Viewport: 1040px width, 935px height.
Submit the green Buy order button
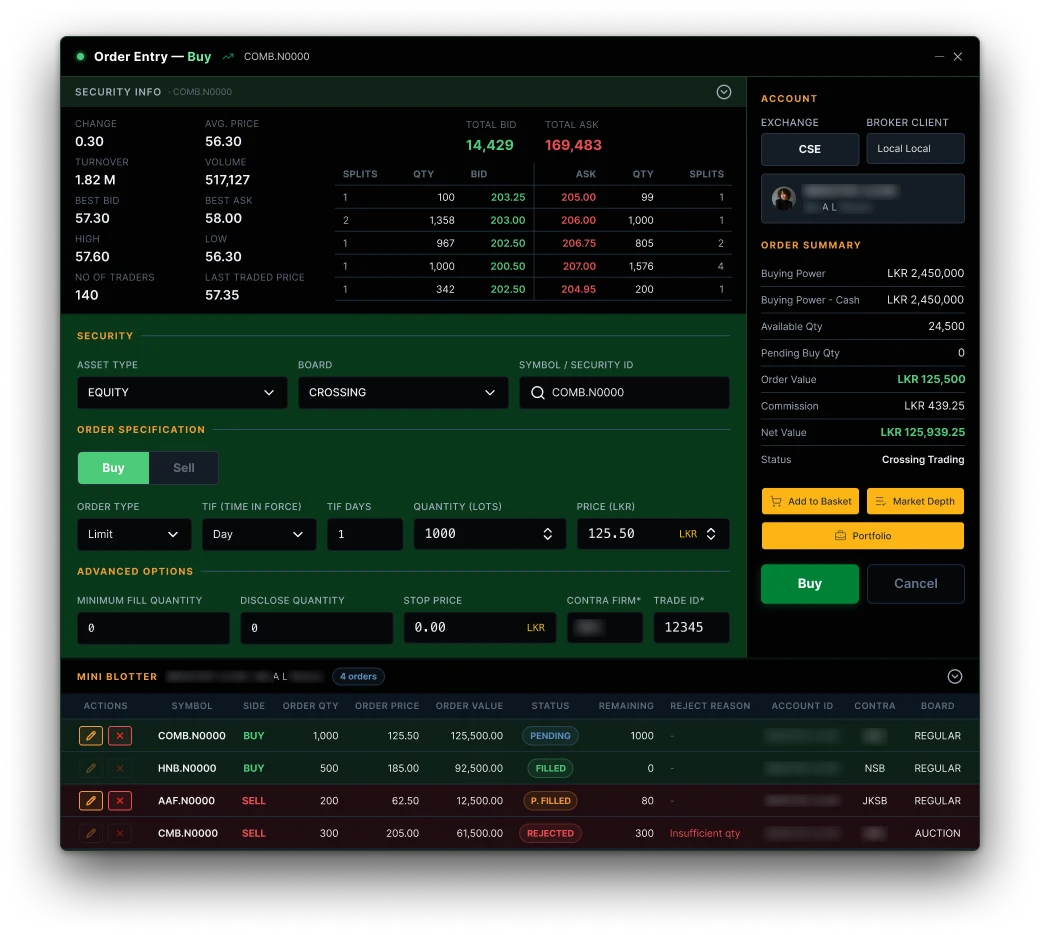tap(810, 584)
